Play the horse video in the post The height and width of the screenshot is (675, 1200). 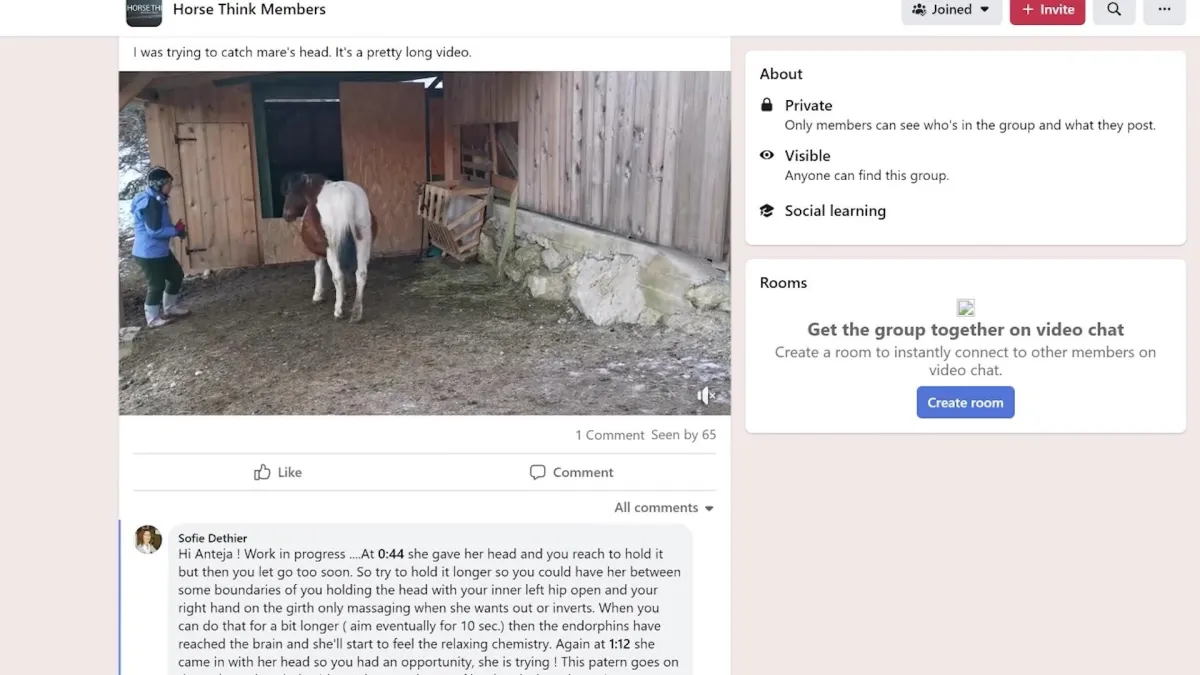pyautogui.click(x=424, y=243)
